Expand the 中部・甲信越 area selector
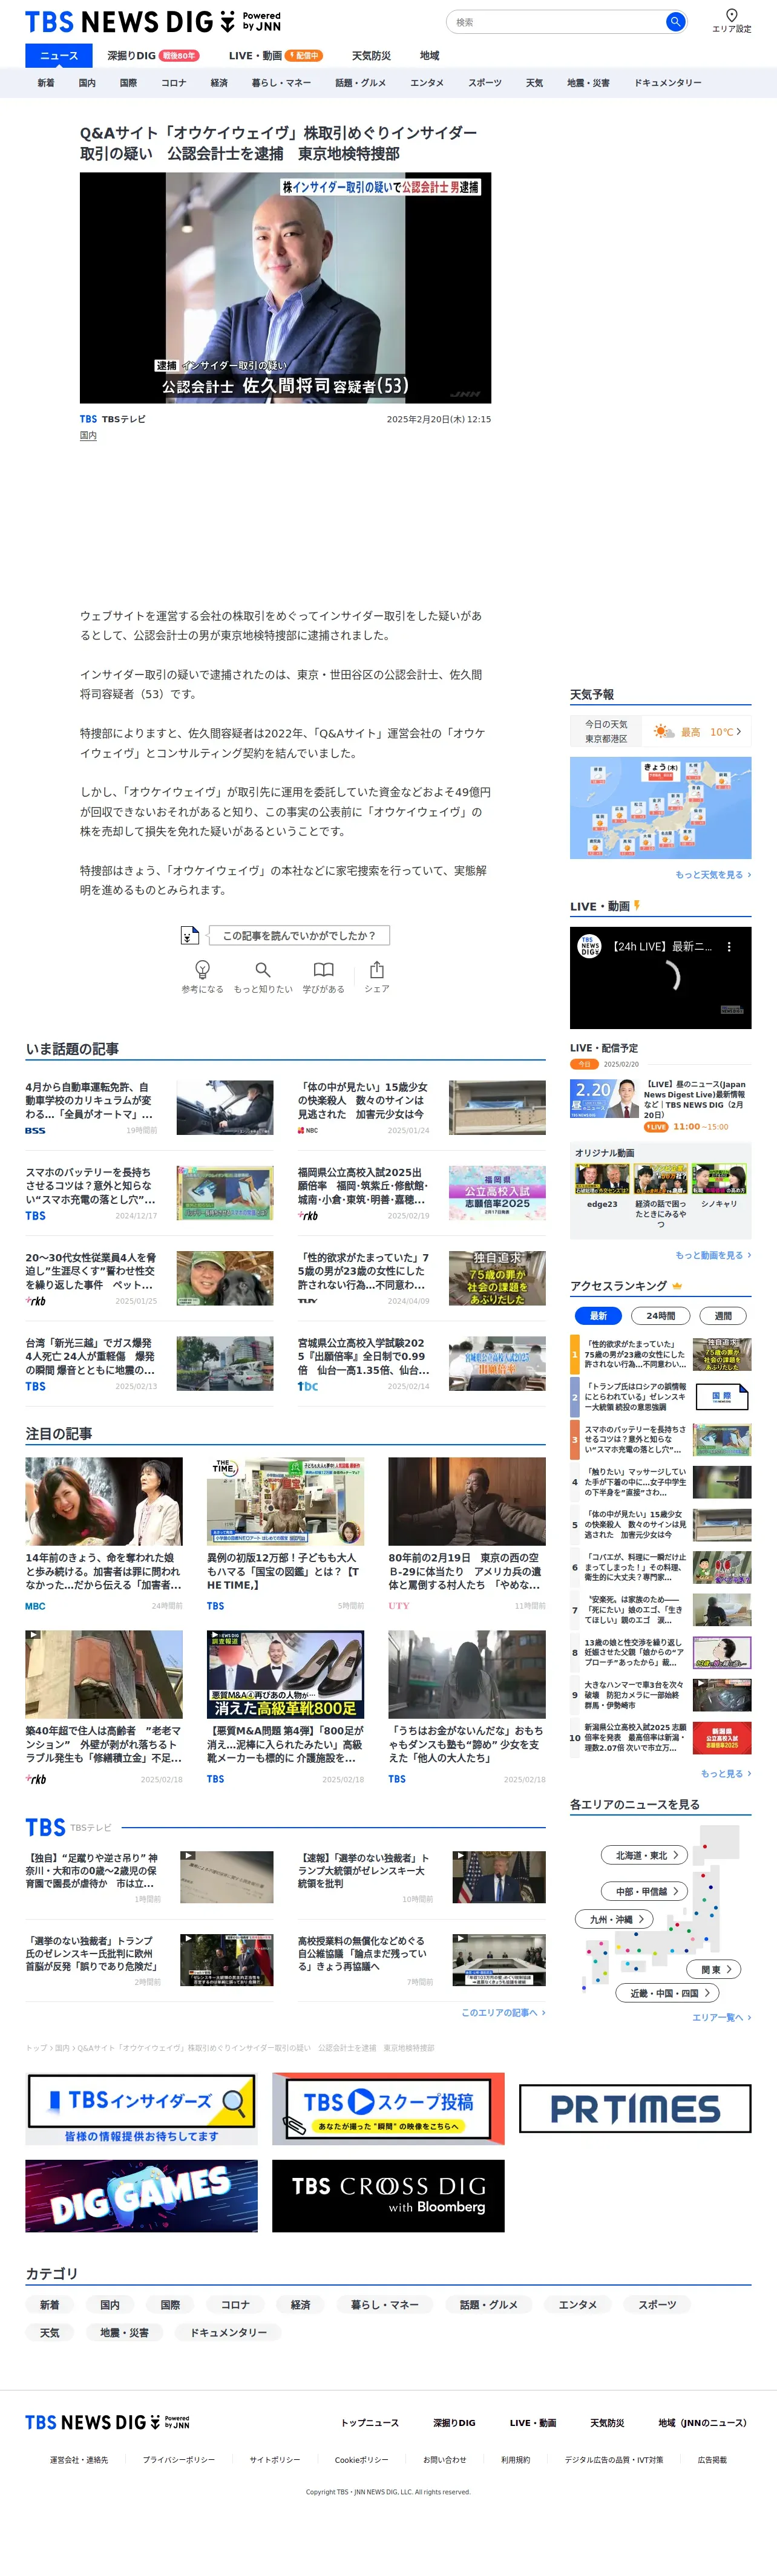 coord(645,1891)
